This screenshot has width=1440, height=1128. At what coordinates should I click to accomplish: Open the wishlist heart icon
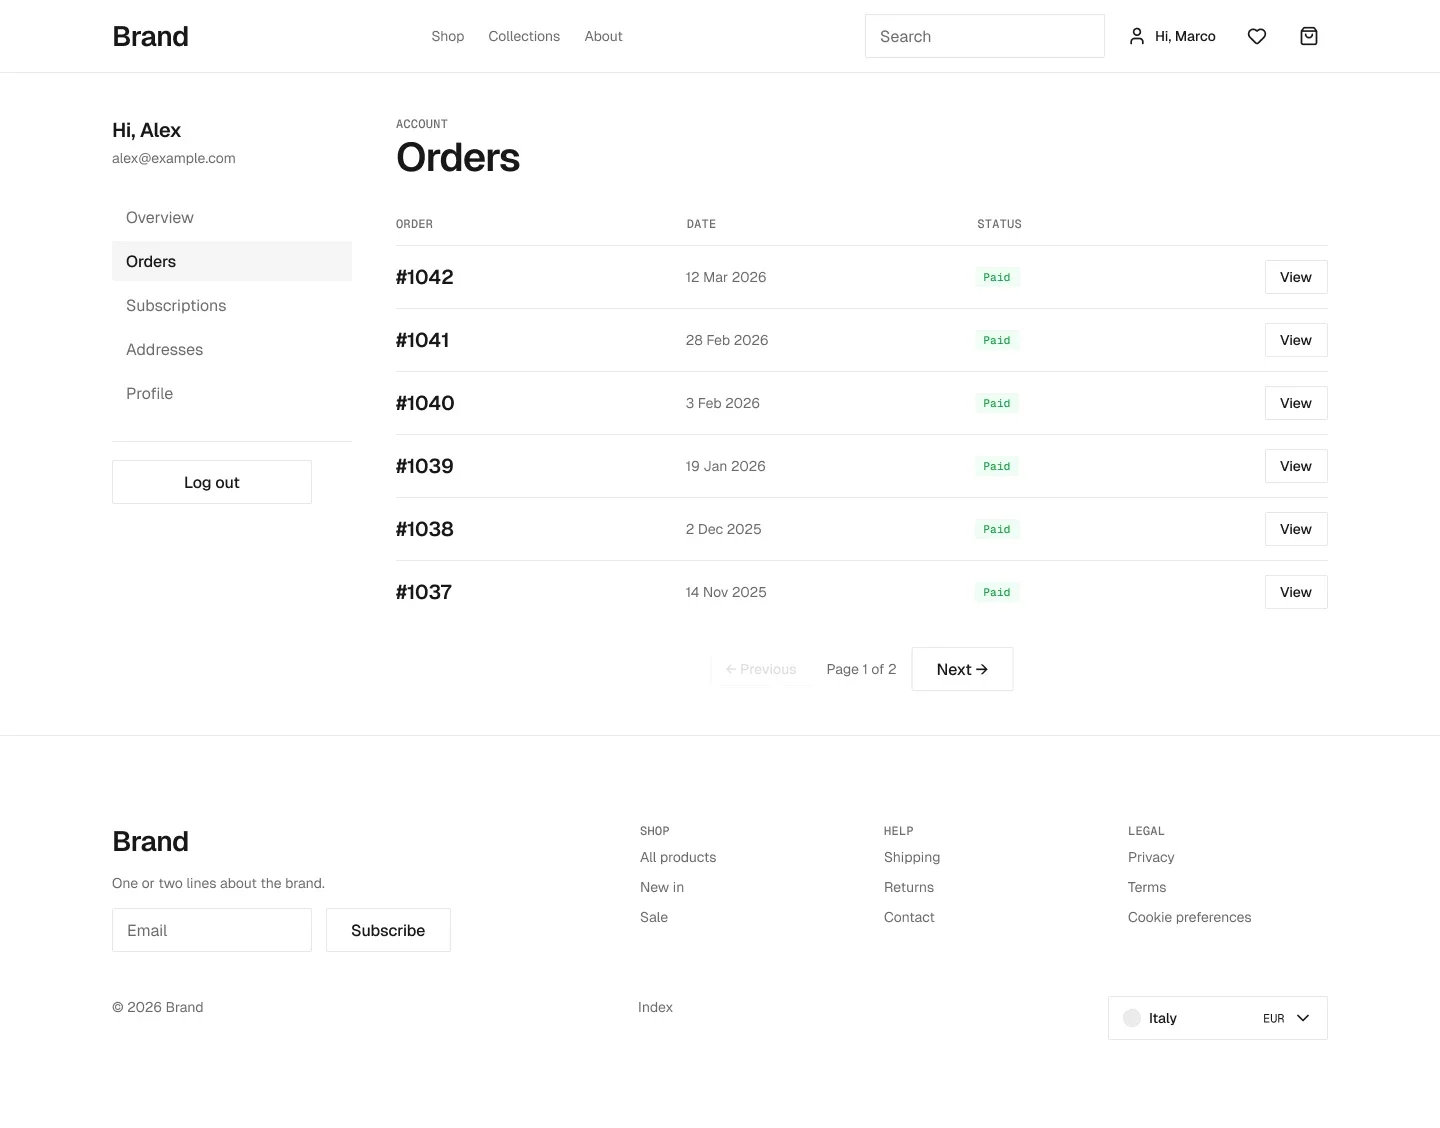(1257, 36)
